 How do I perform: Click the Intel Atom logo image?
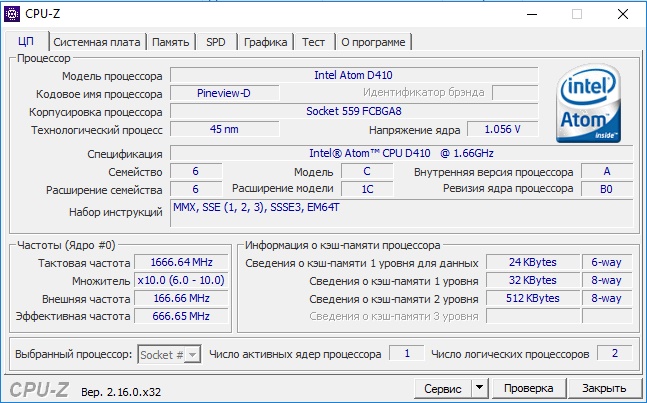click(588, 104)
